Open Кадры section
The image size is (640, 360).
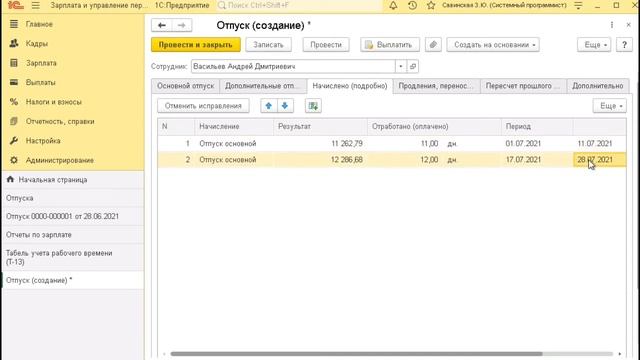click(36, 43)
